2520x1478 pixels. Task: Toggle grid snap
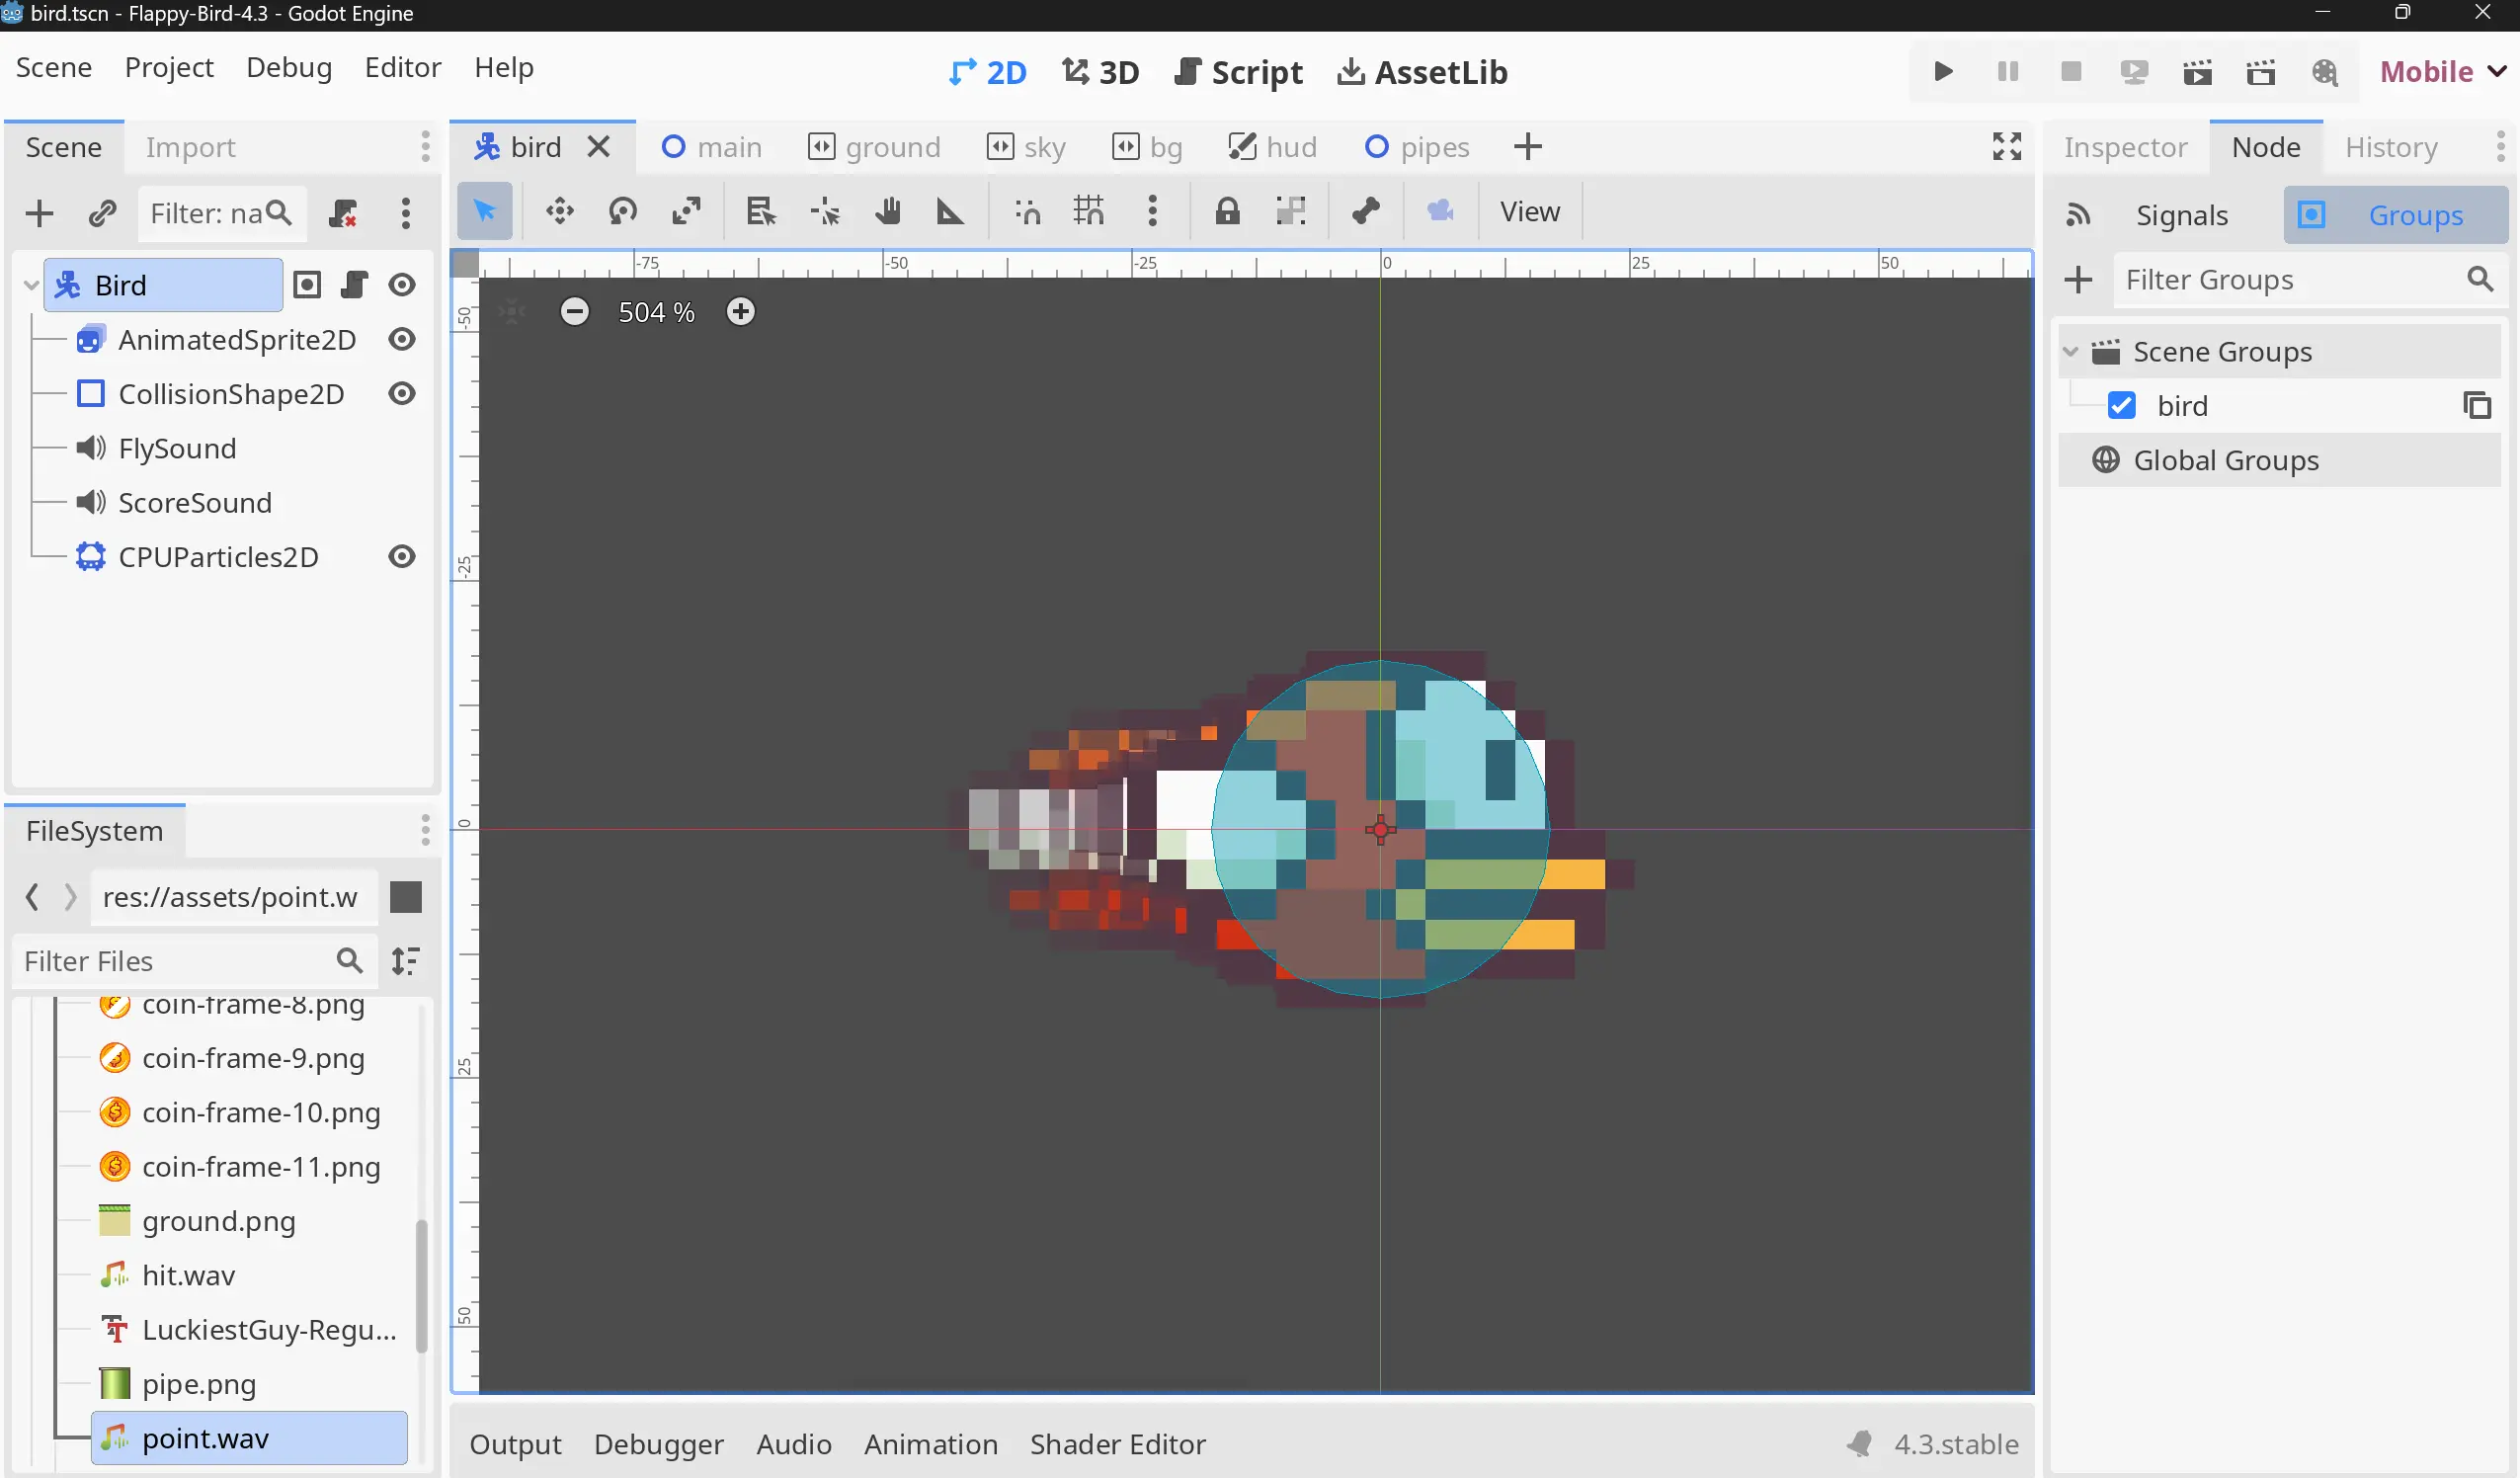coord(1088,211)
